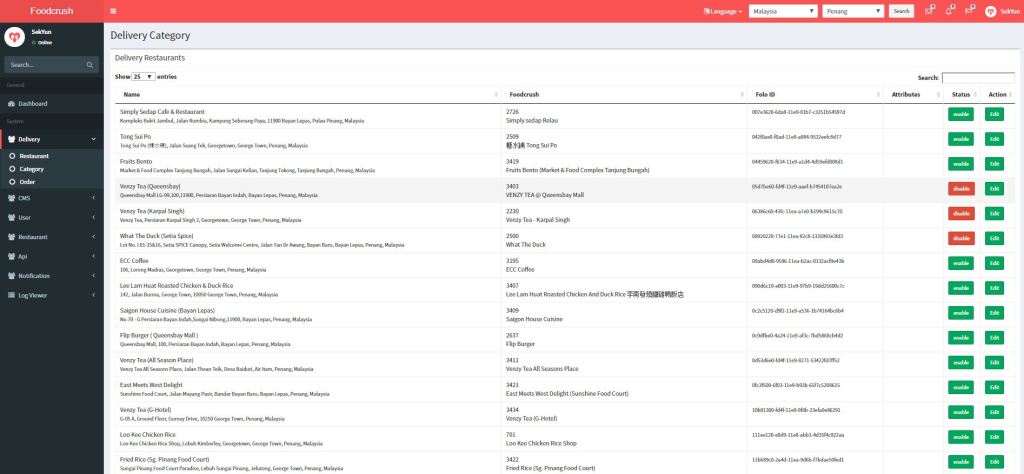1024x474 pixels.
Task: Toggle enable status for Tong Sui Po
Action: (960, 139)
